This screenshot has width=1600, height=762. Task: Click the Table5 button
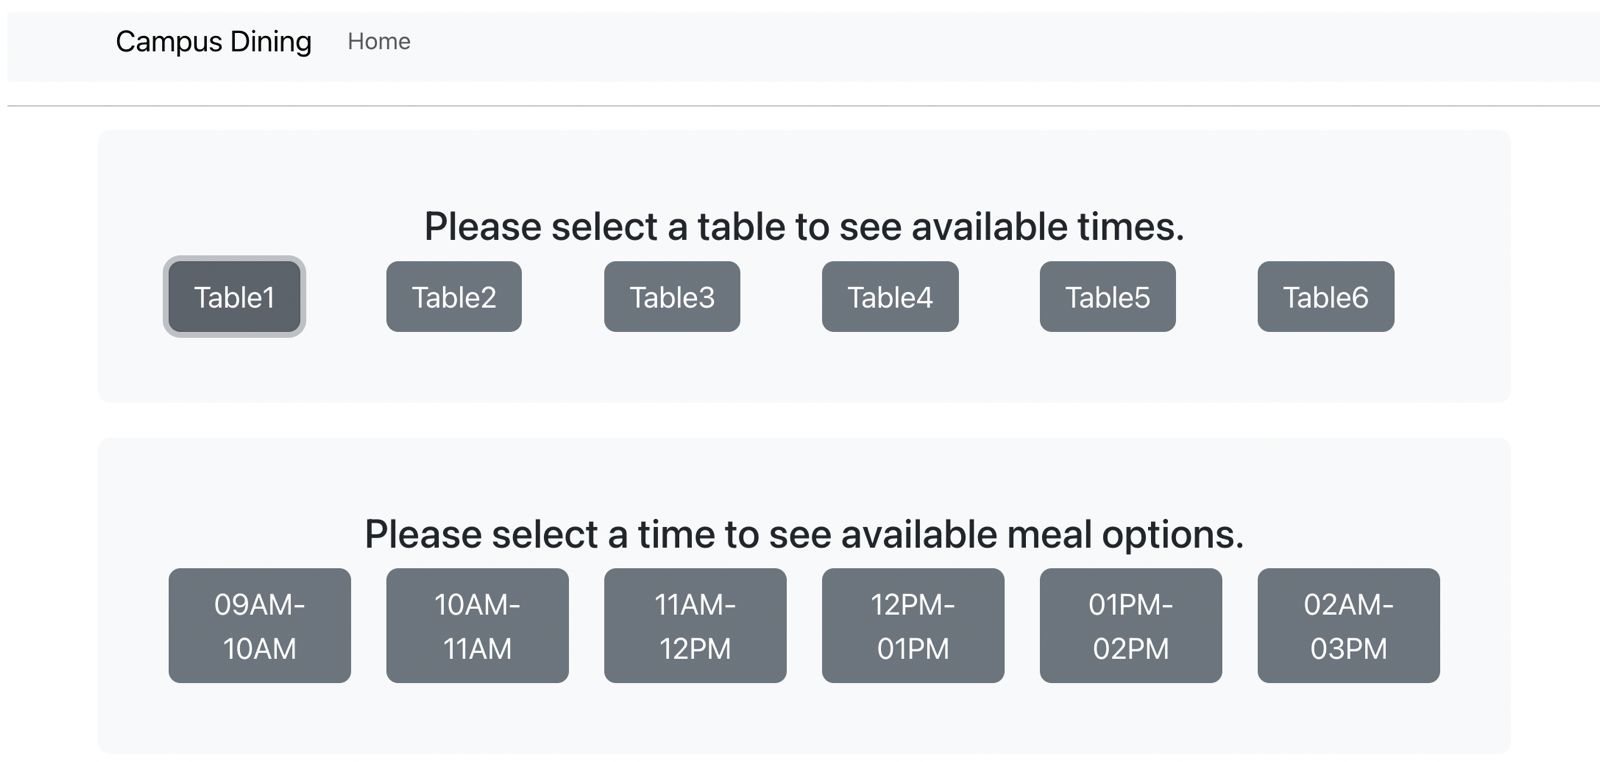click(1107, 297)
